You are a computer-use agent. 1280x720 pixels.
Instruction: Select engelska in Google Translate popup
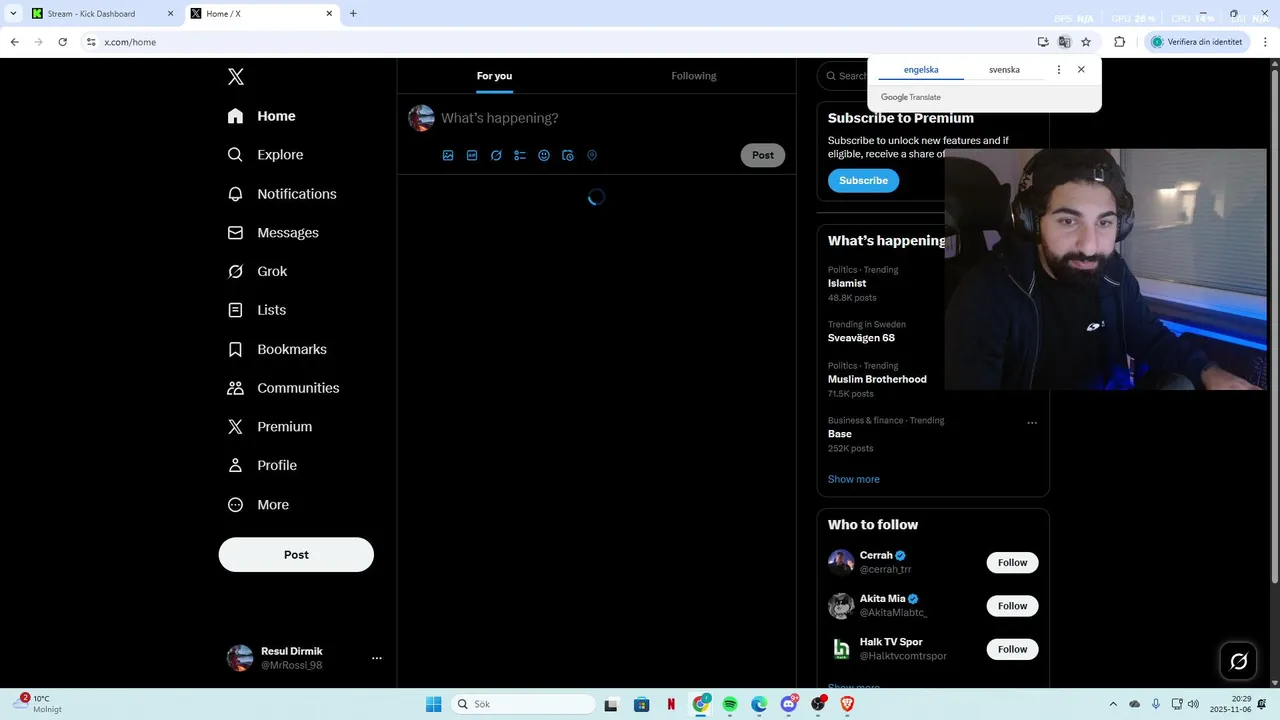click(921, 70)
